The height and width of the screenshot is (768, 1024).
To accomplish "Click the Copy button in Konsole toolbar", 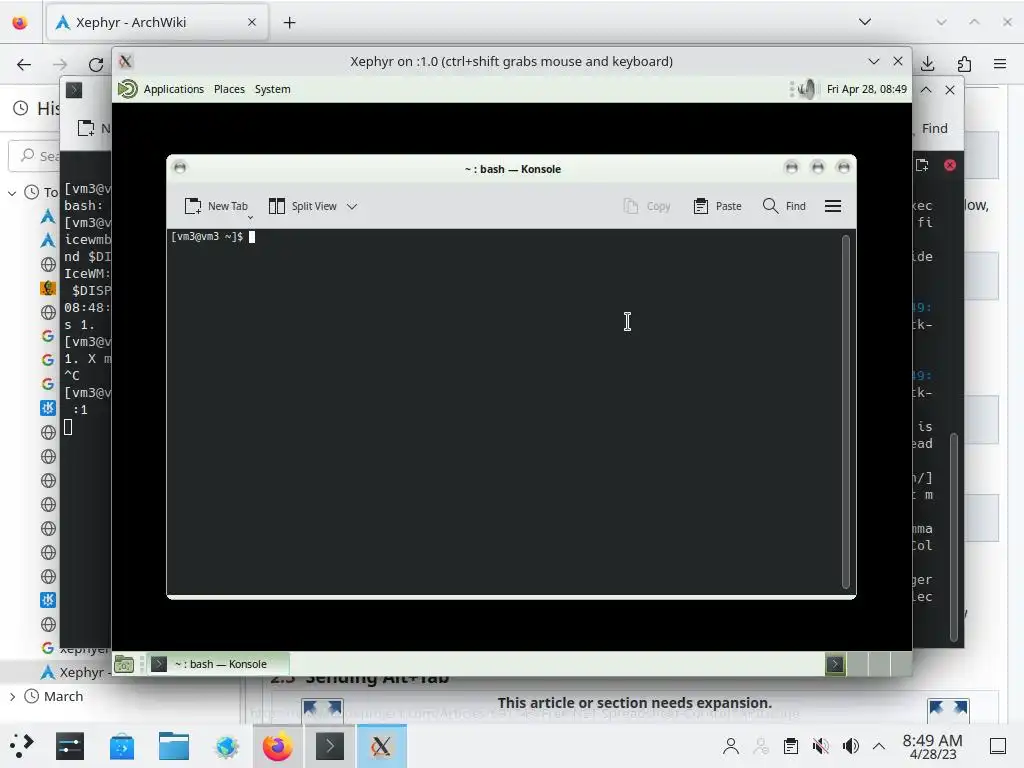I will (647, 206).
